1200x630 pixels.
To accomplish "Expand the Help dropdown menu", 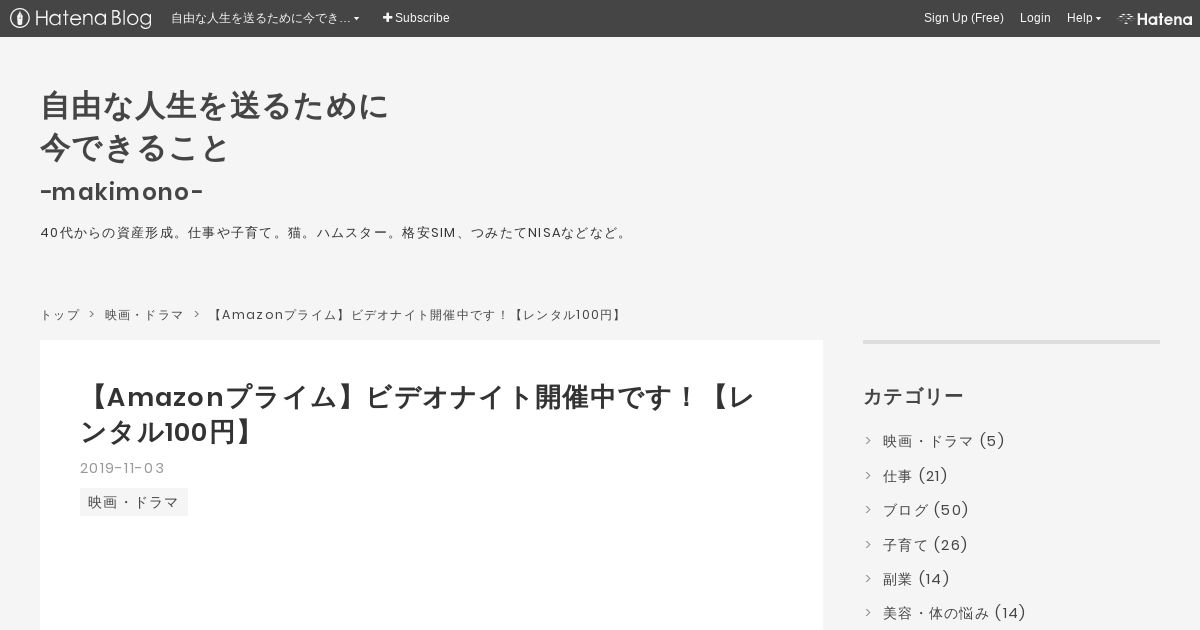I will pyautogui.click(x=1084, y=18).
